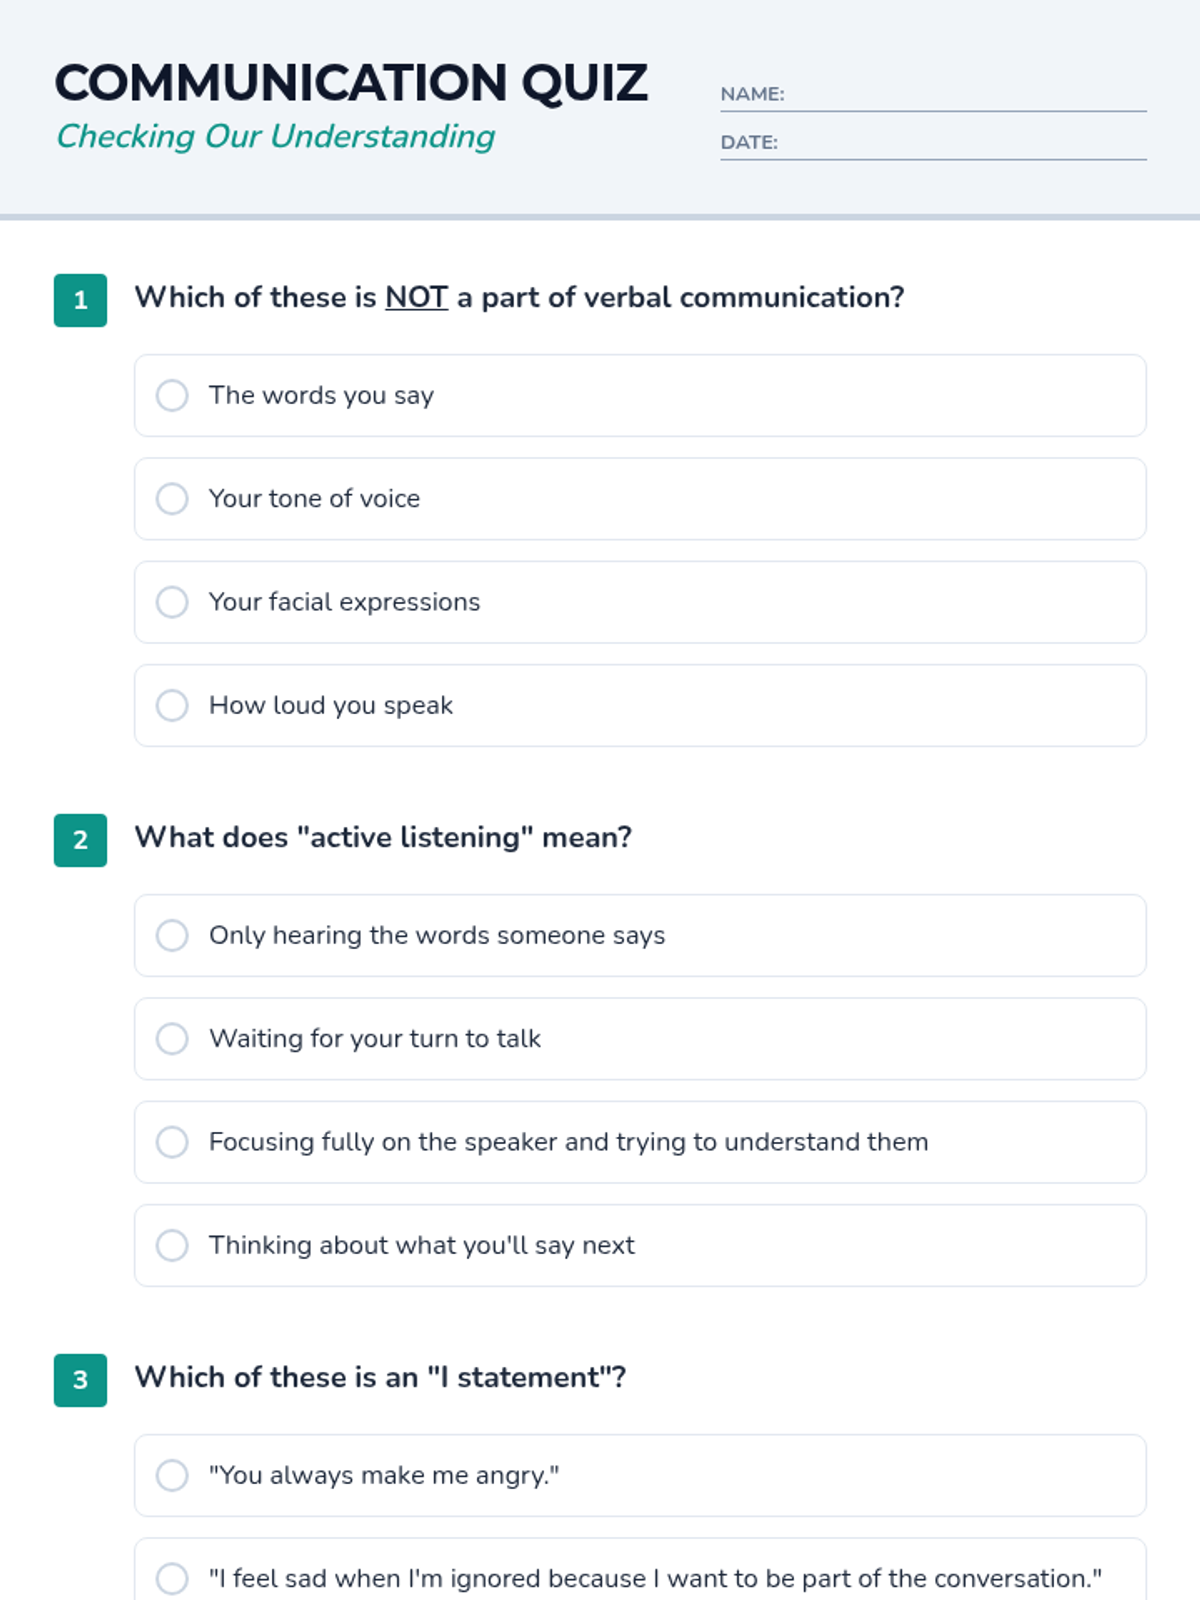Click the question 3 number badge
The image size is (1200, 1600).
[x=80, y=1380]
